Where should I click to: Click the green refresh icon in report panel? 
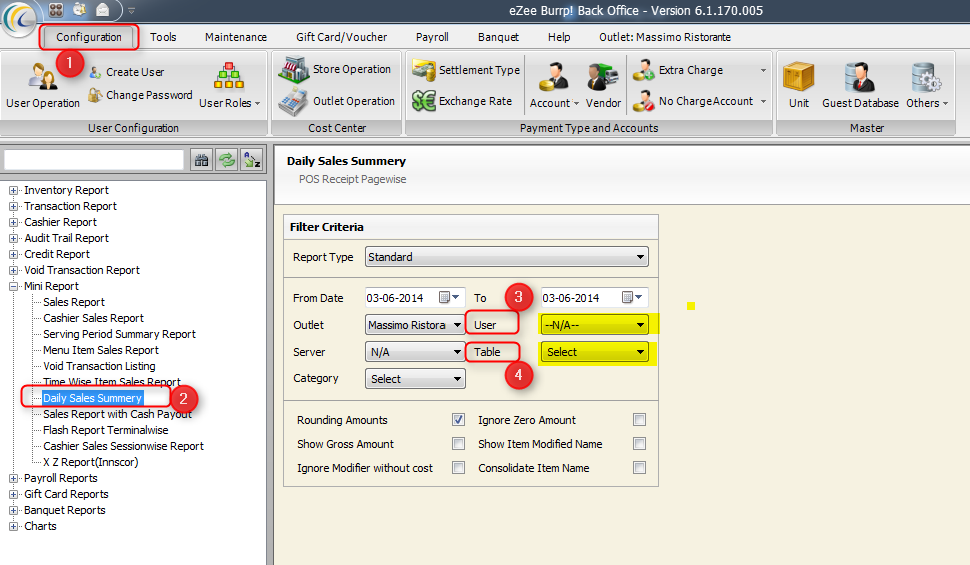coord(227,160)
